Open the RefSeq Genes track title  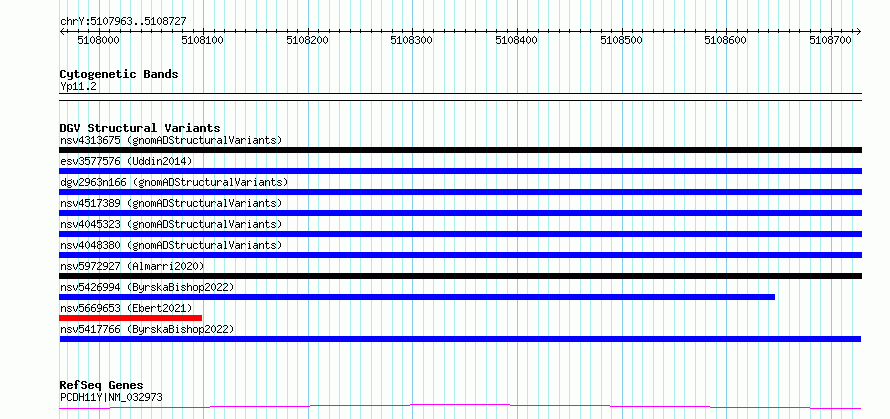[x=101, y=386]
